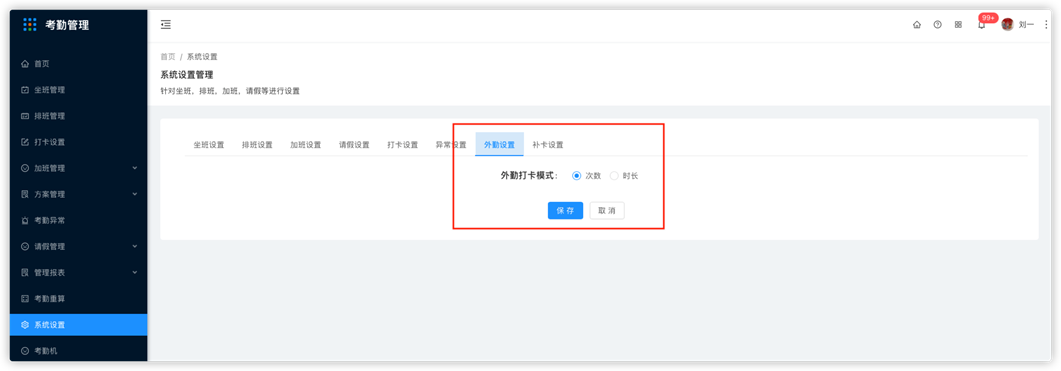Click the user avatar picture
This screenshot has width=1061, height=371.
[x=1008, y=24]
